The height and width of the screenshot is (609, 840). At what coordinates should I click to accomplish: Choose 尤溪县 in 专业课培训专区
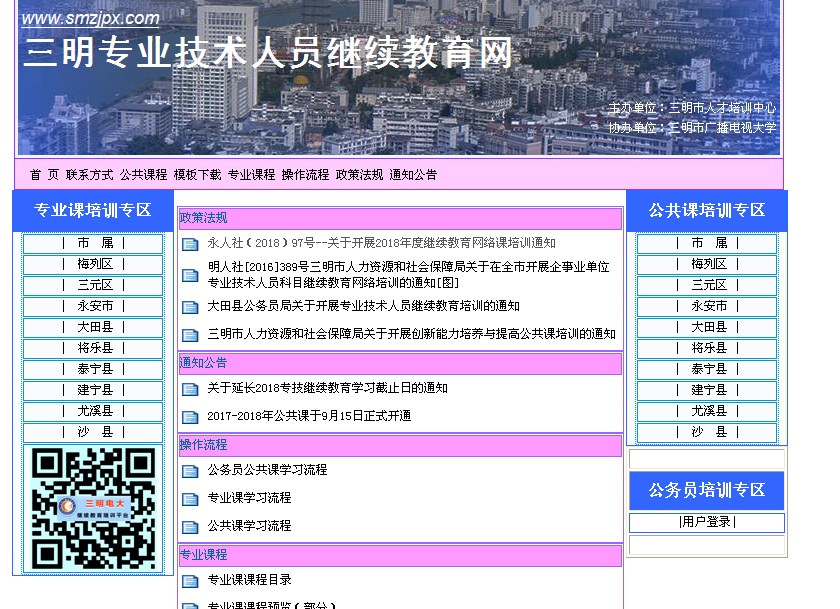point(94,411)
